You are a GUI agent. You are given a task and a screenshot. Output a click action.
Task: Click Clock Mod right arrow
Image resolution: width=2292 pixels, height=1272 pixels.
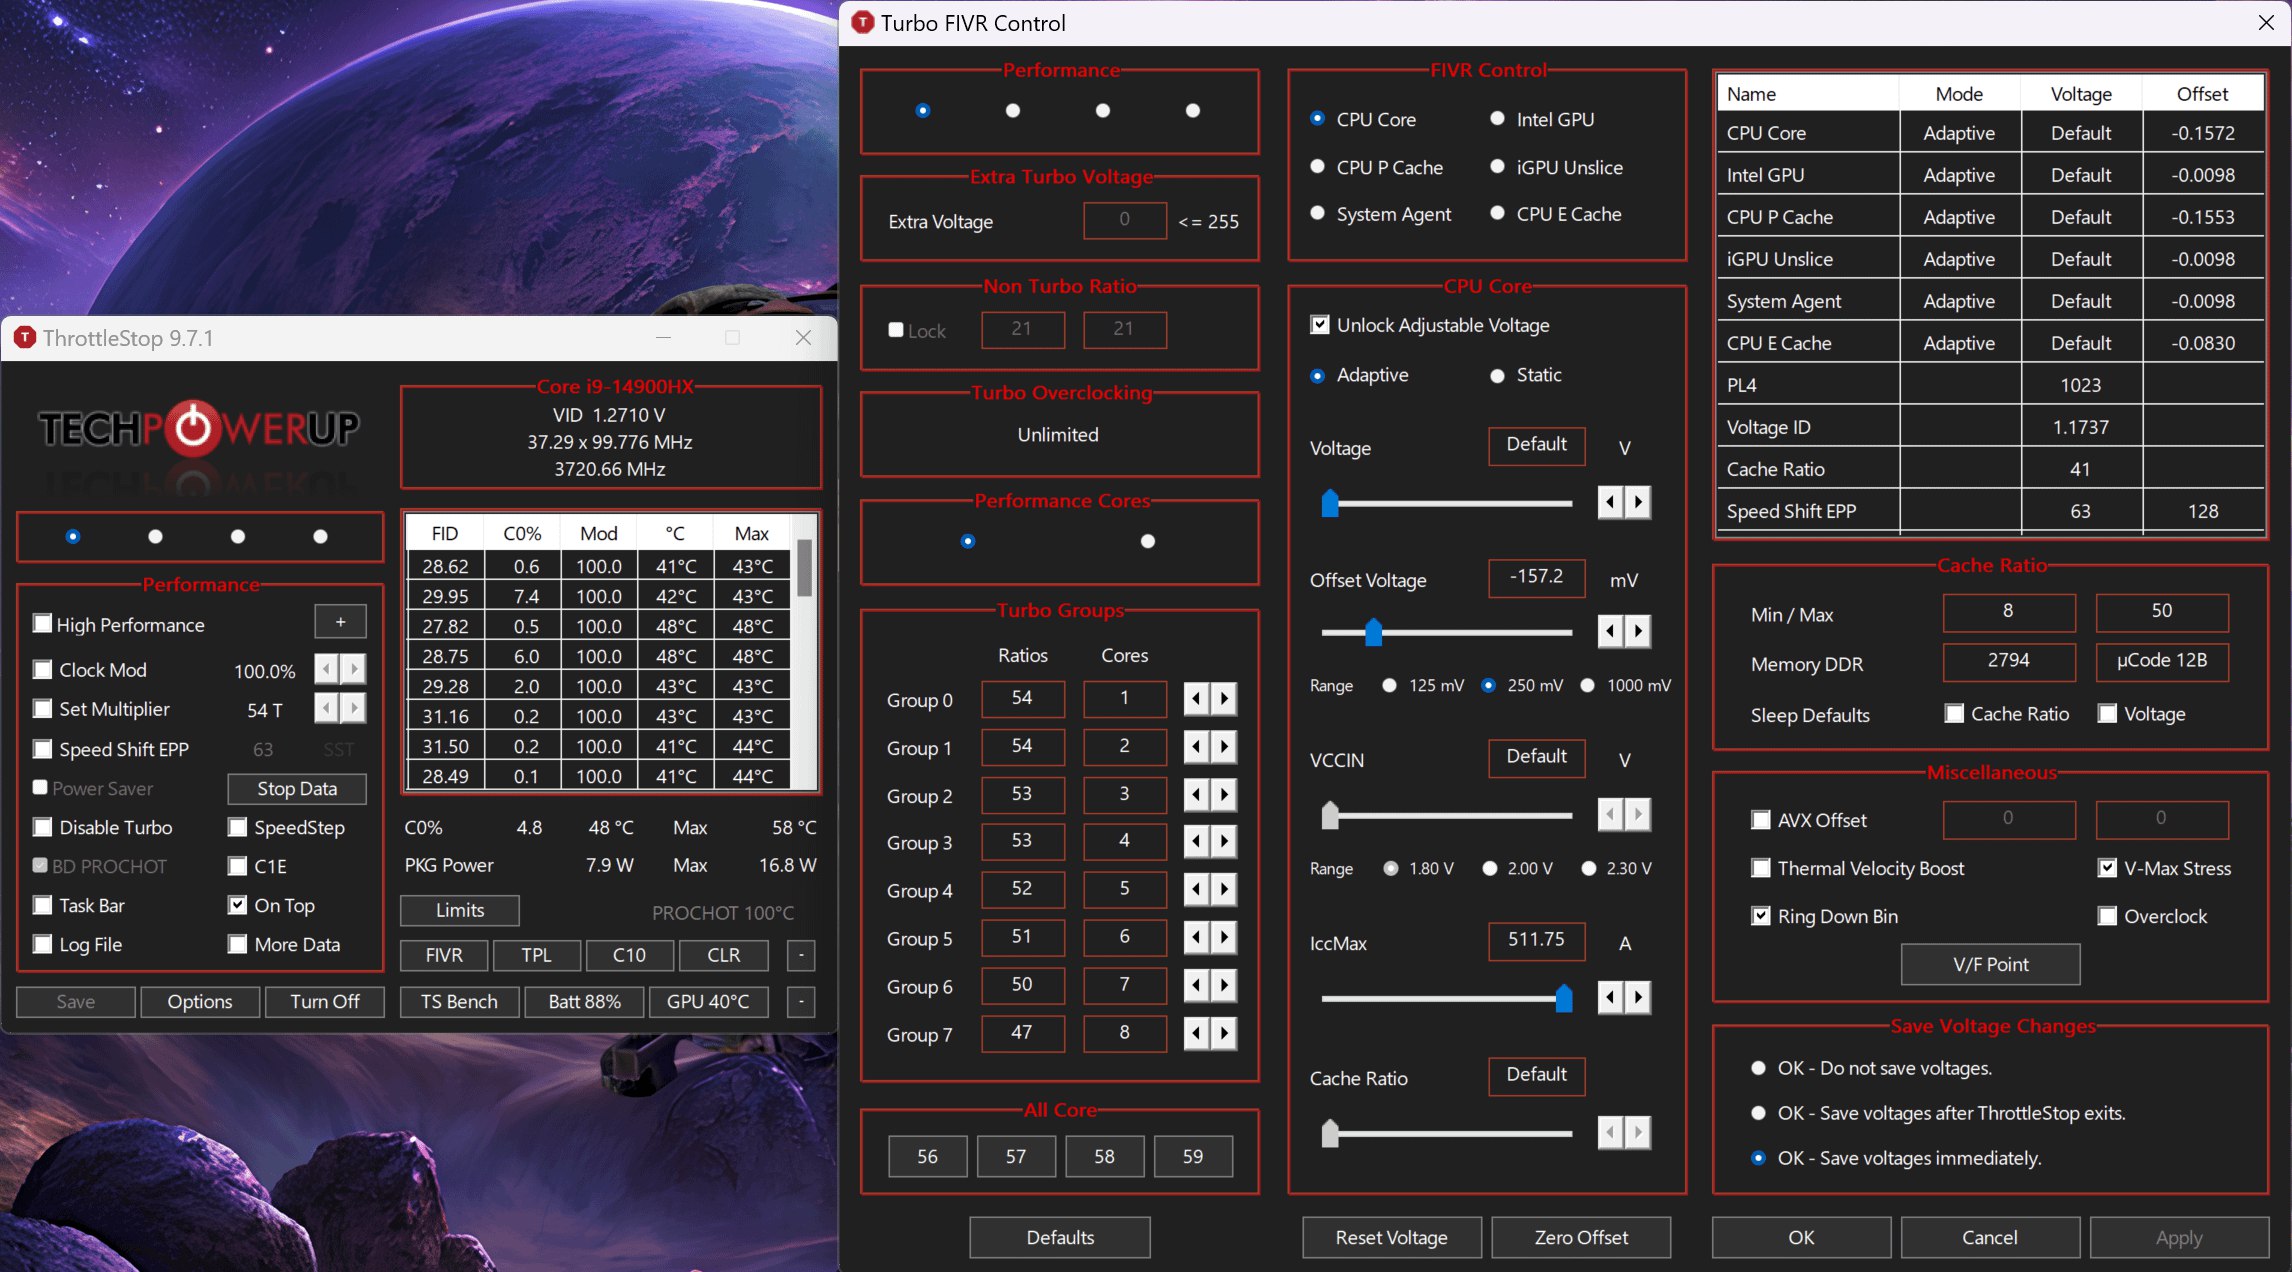(353, 669)
